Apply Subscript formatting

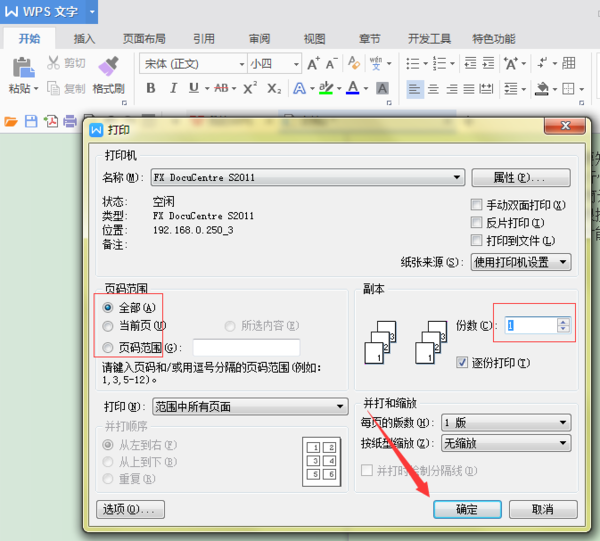click(x=274, y=88)
